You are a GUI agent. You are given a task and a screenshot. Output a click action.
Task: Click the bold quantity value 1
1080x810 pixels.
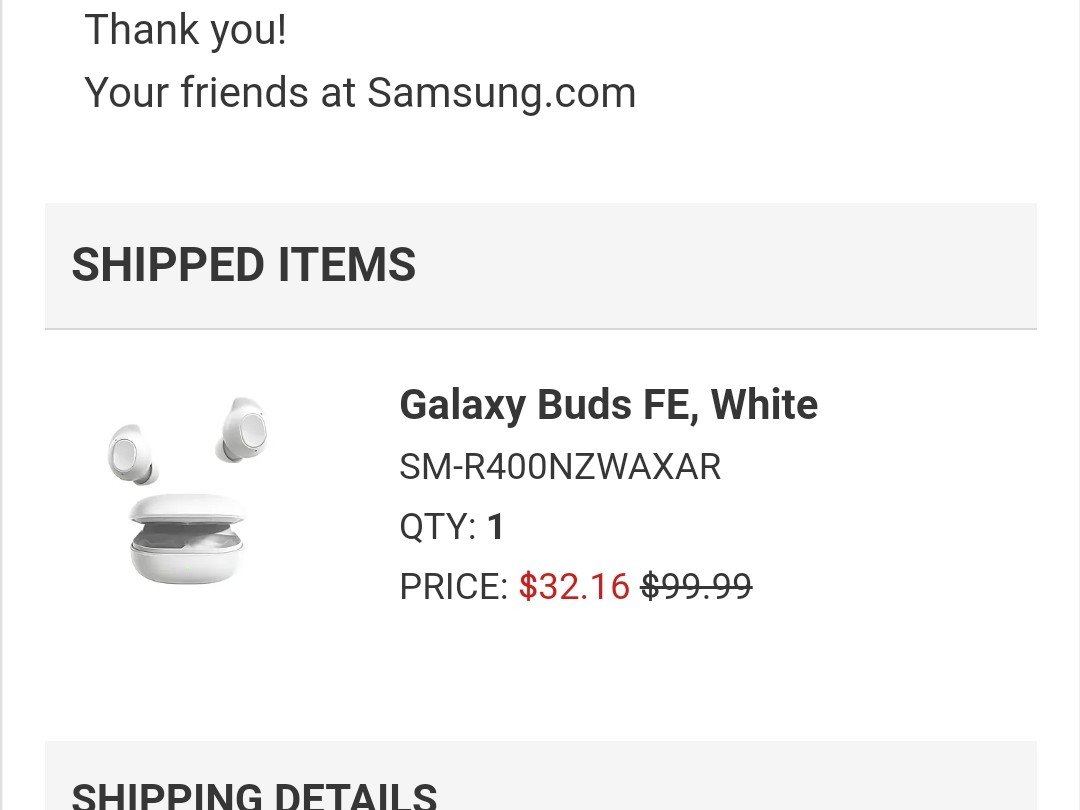(495, 527)
